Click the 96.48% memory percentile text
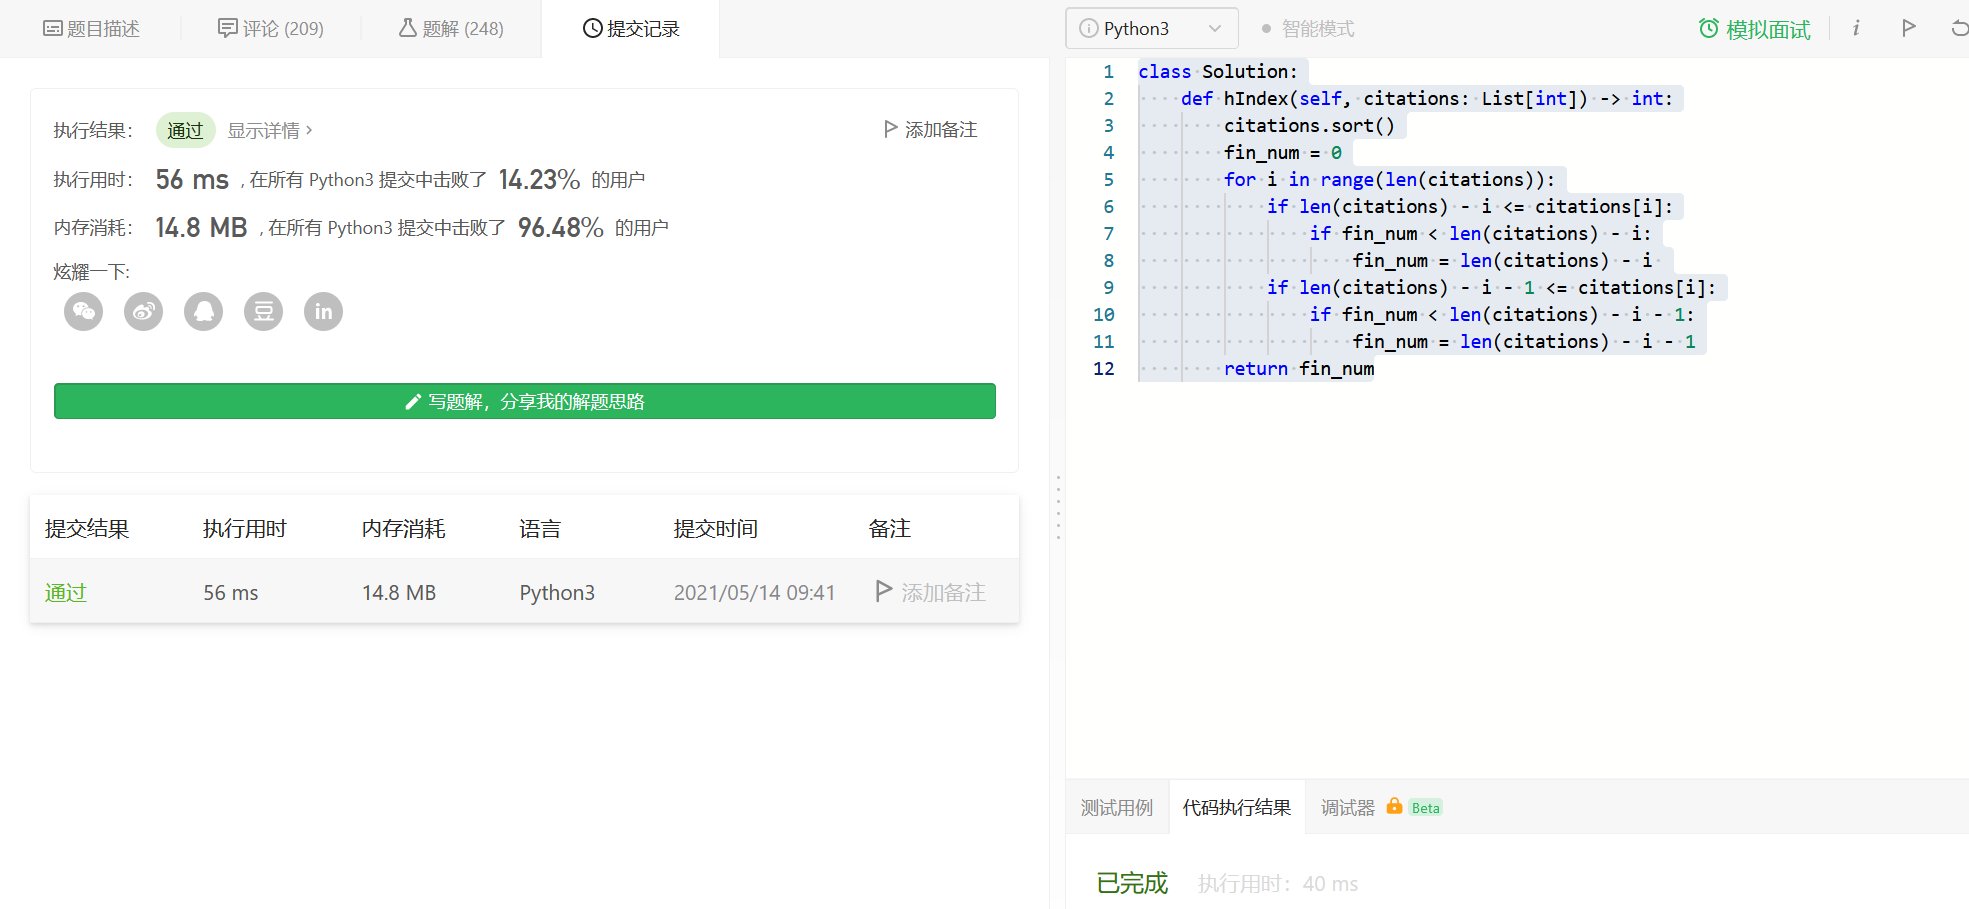The image size is (1969, 909). 561,227
